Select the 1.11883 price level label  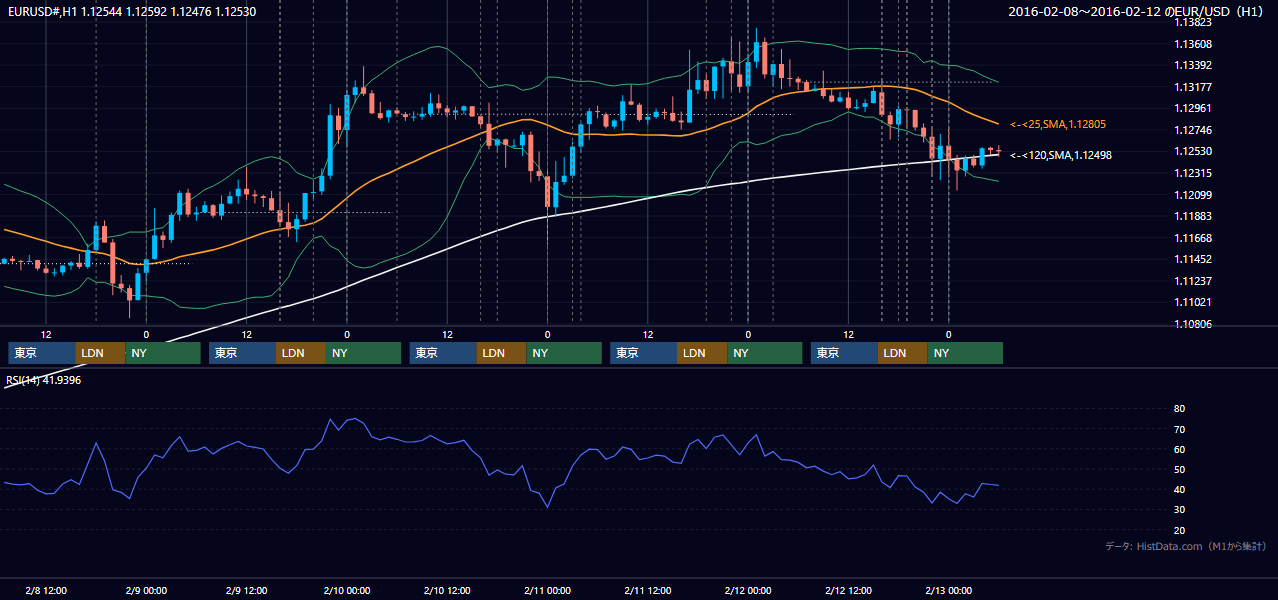click(x=1193, y=216)
